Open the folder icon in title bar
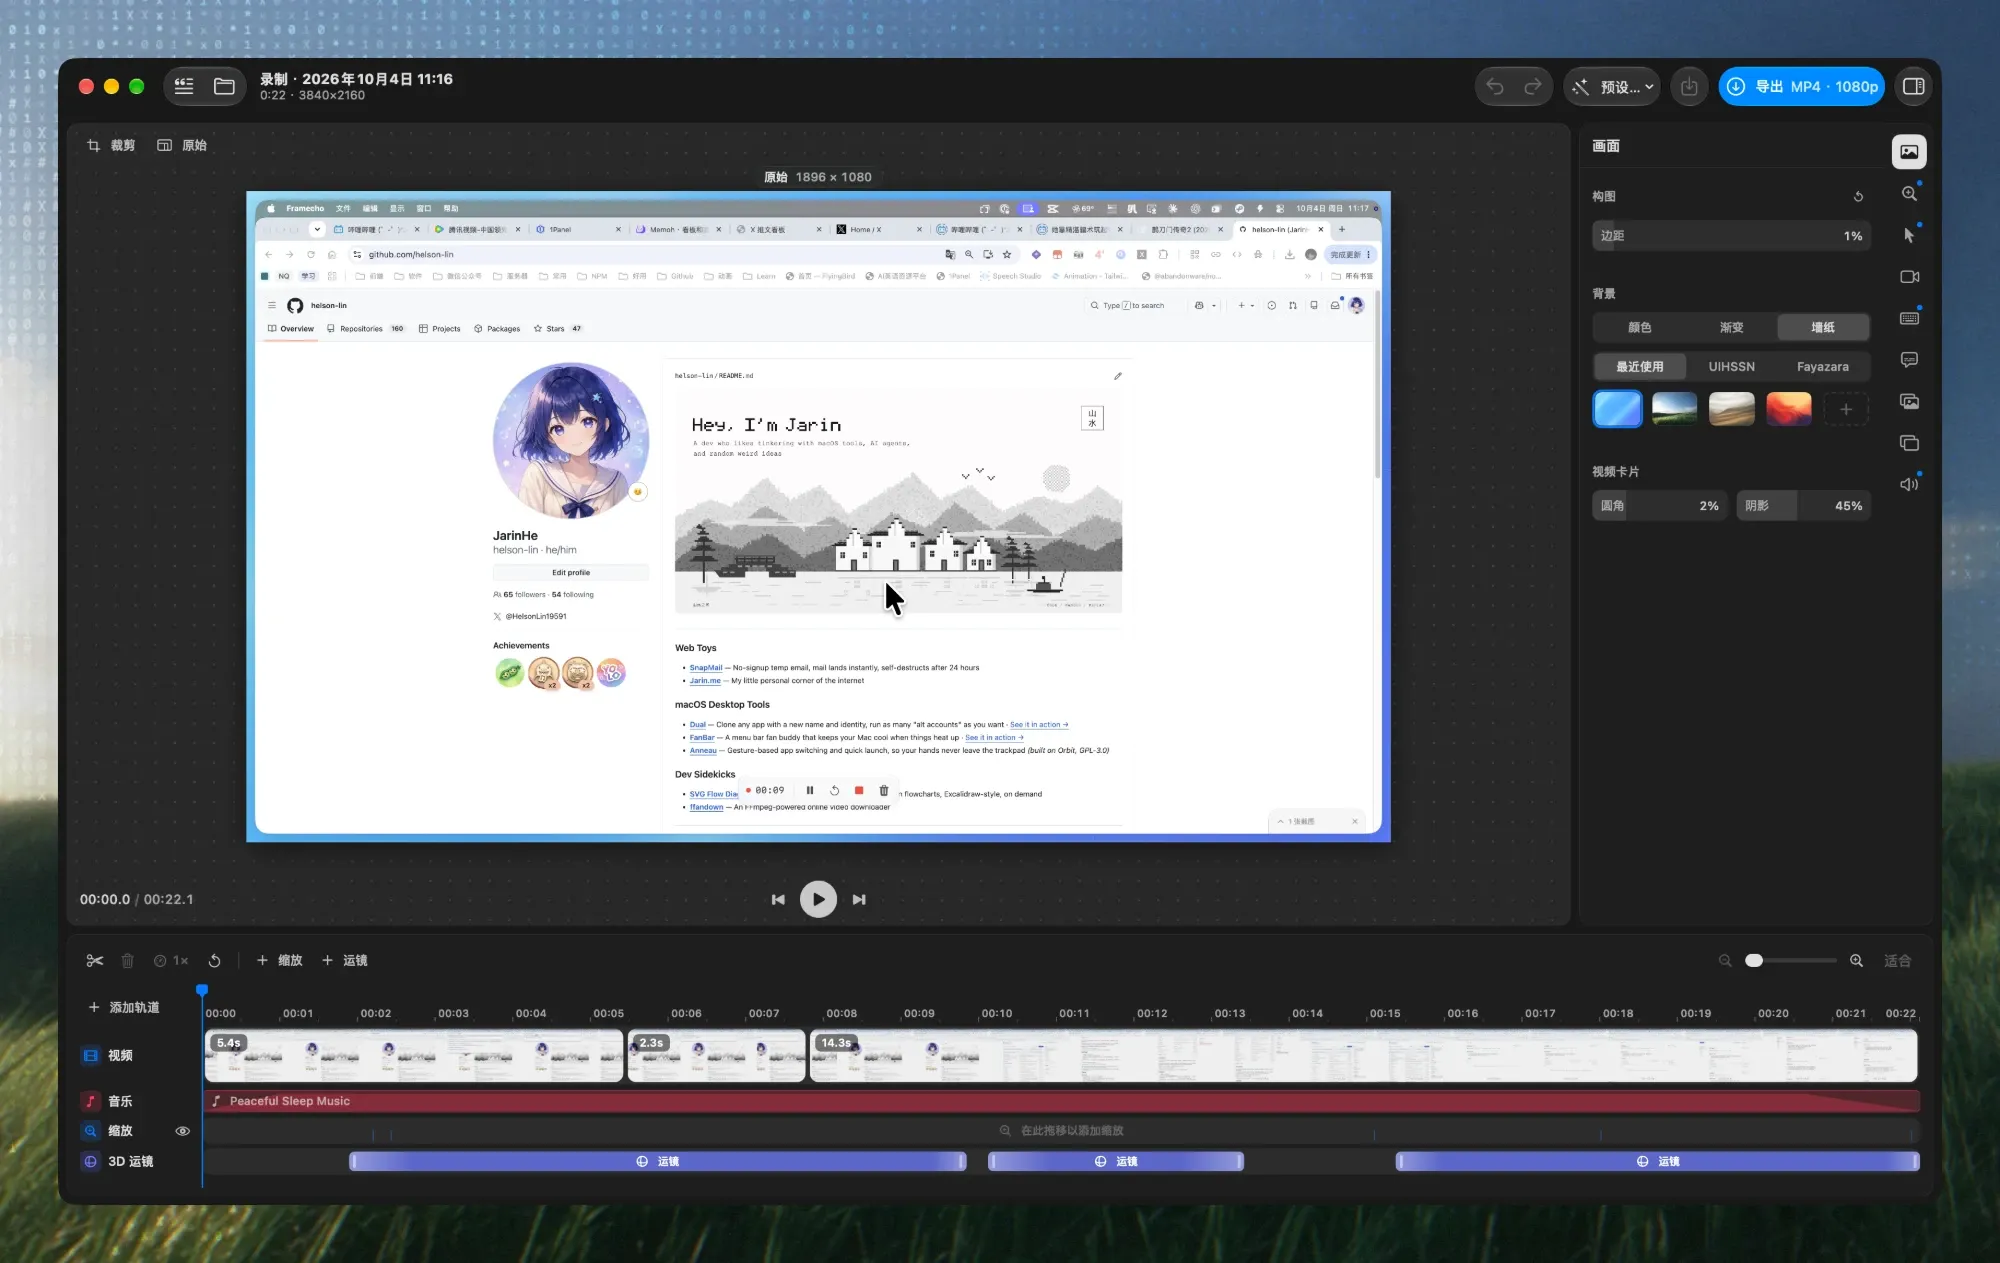Viewport: 2000px width, 1263px height. (x=224, y=87)
